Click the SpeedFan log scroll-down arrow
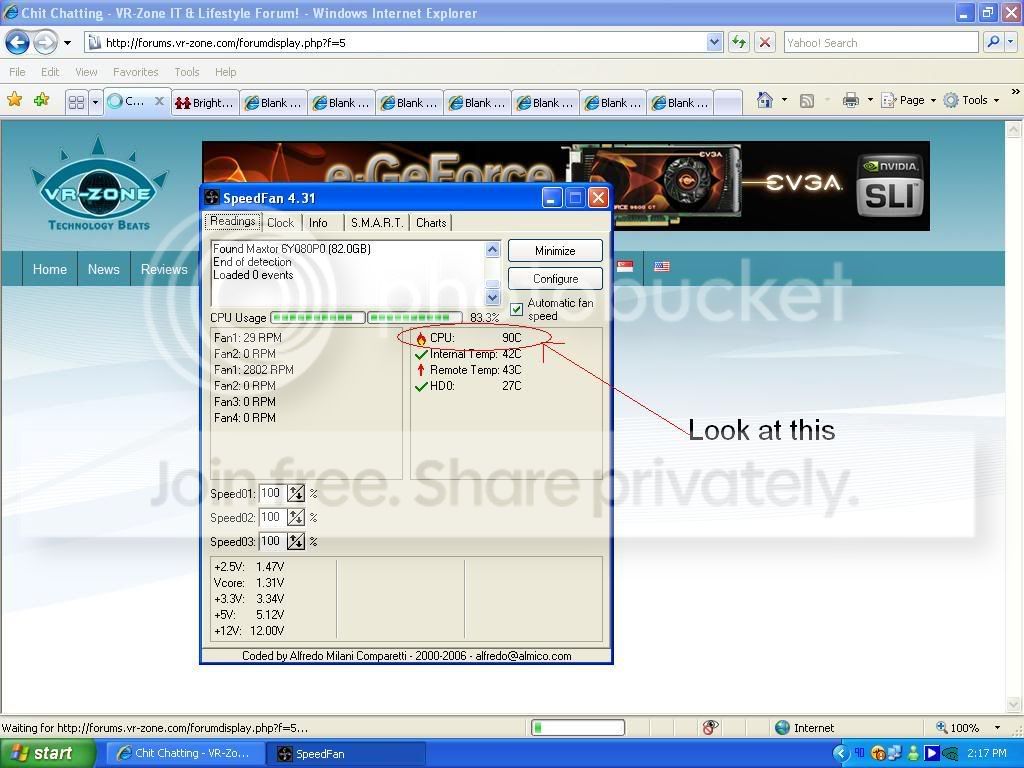The image size is (1024, 768). point(493,297)
